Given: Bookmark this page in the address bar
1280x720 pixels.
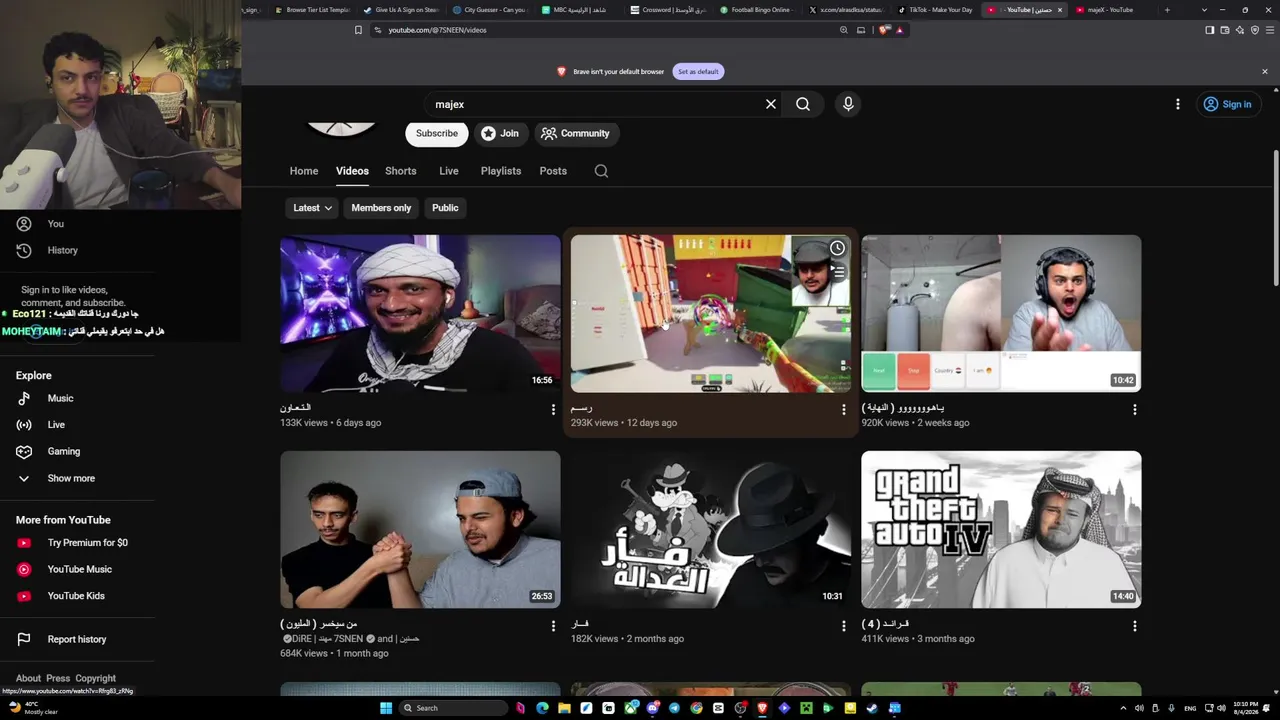Looking at the screenshot, I should tap(358, 30).
